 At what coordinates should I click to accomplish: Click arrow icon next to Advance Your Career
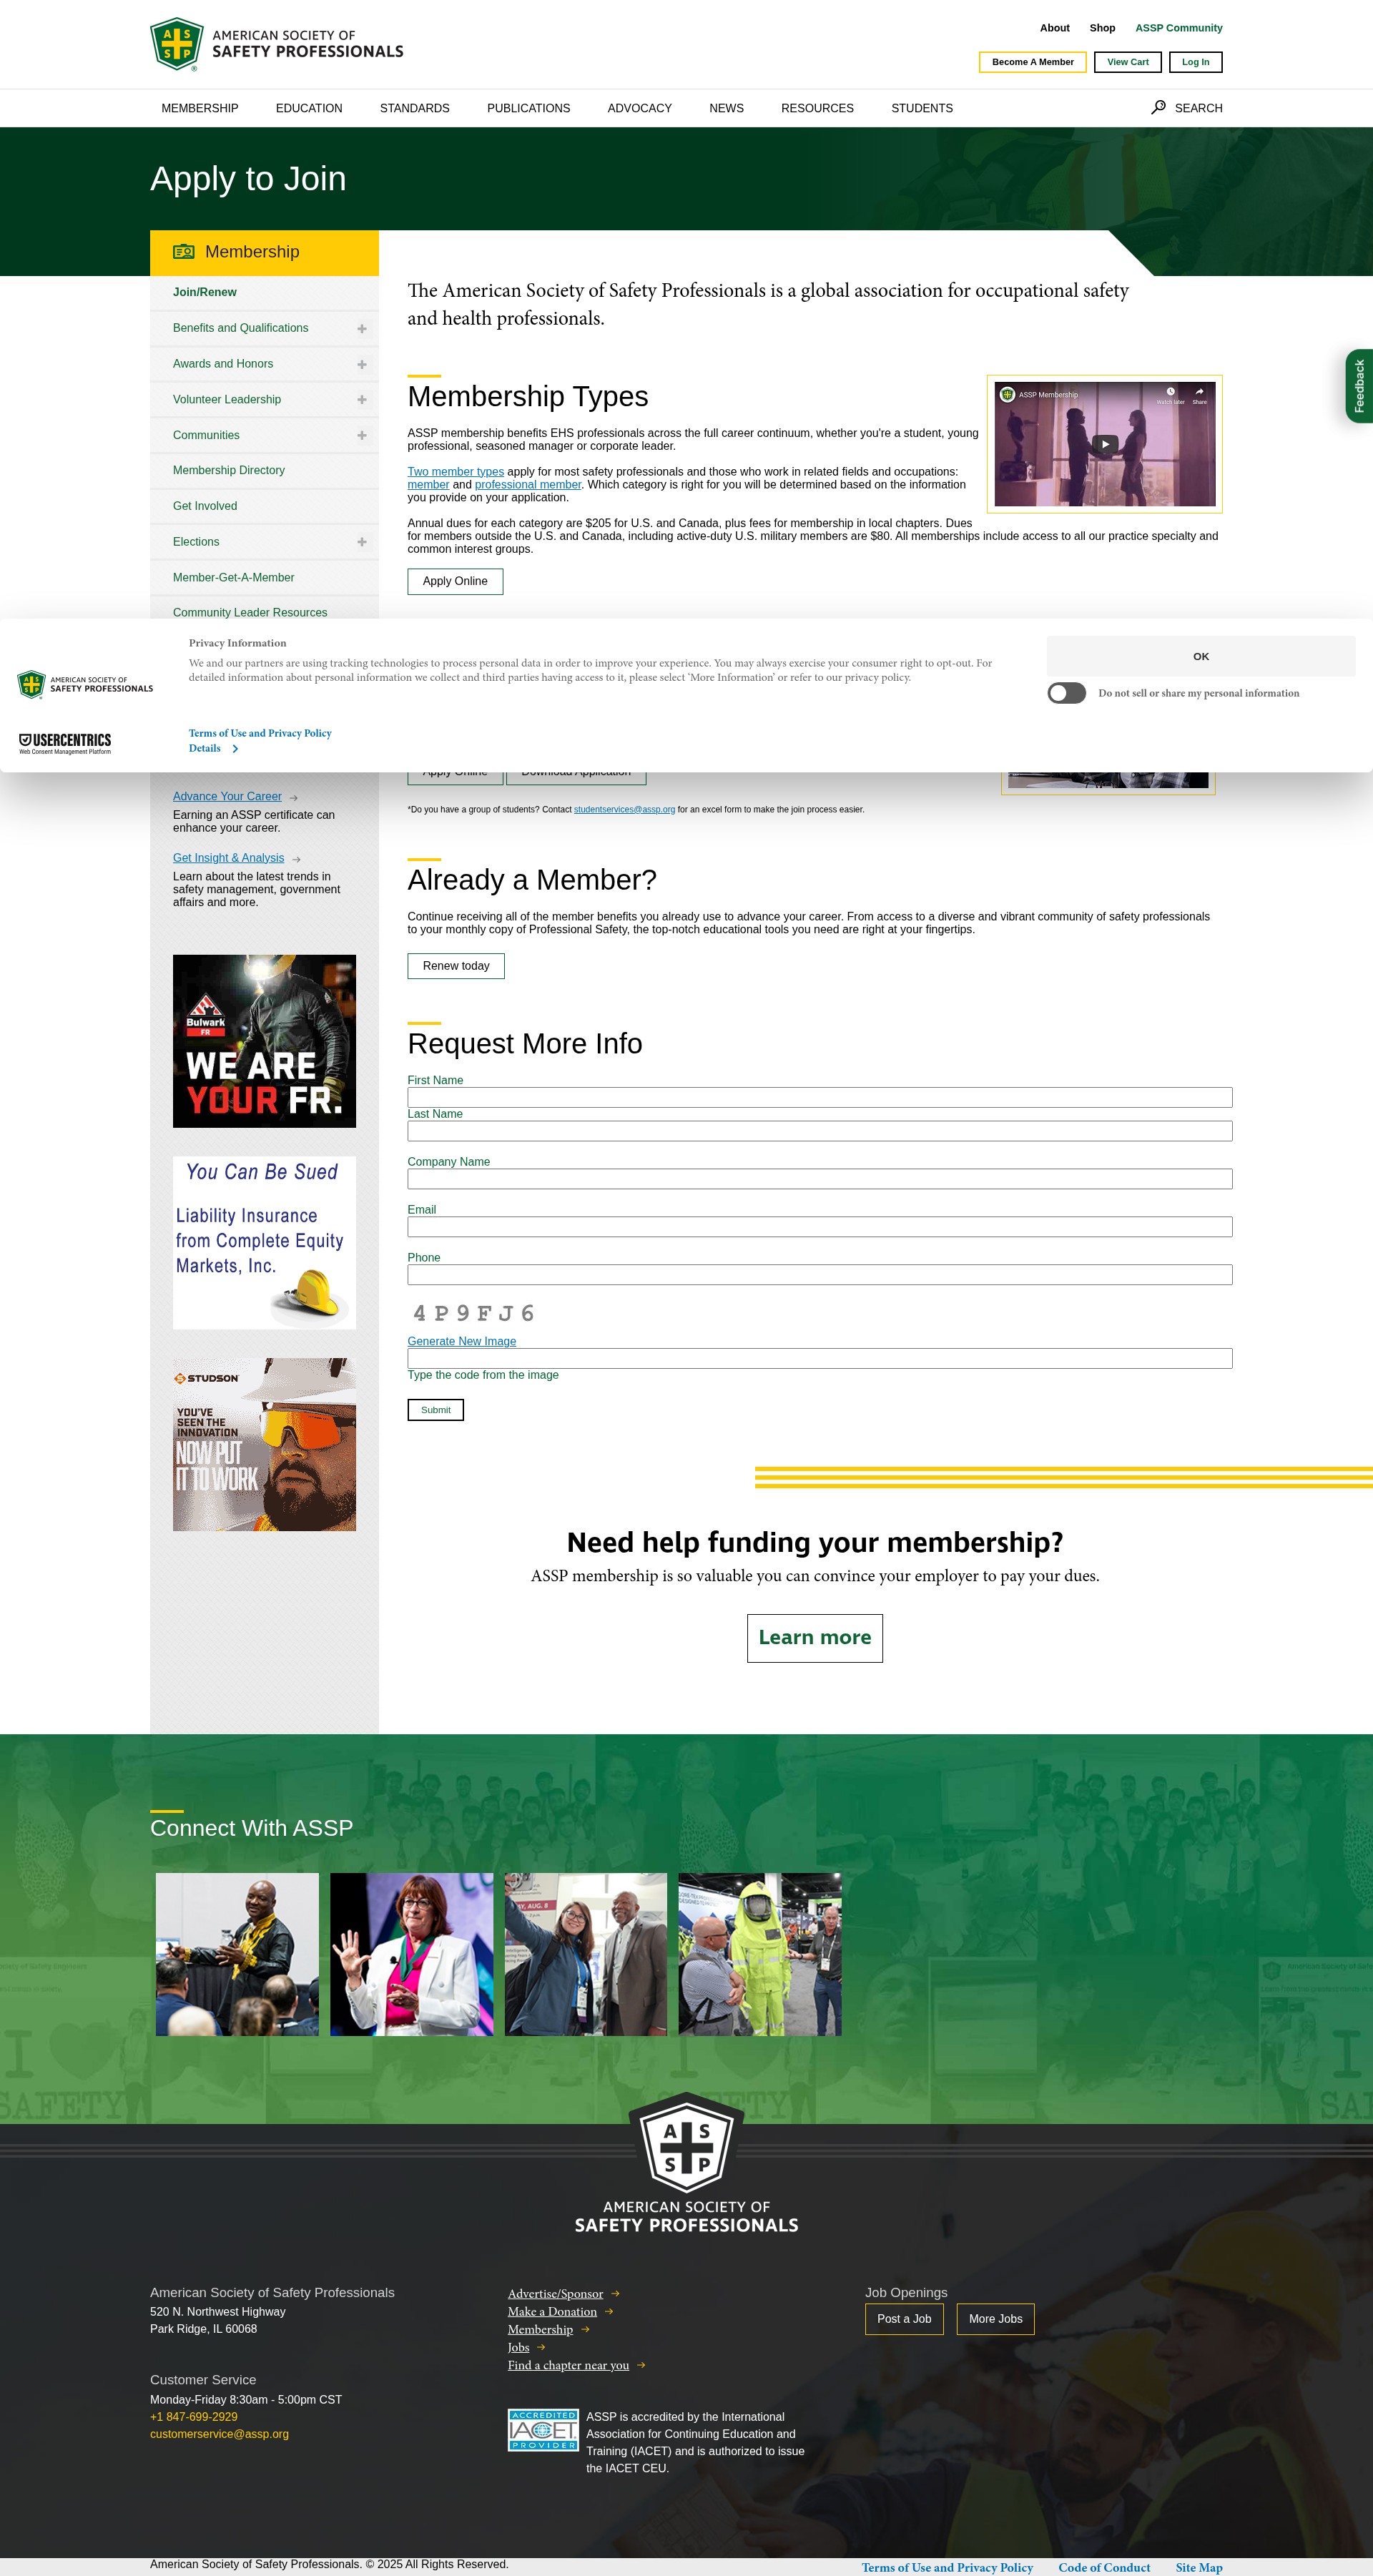[293, 798]
